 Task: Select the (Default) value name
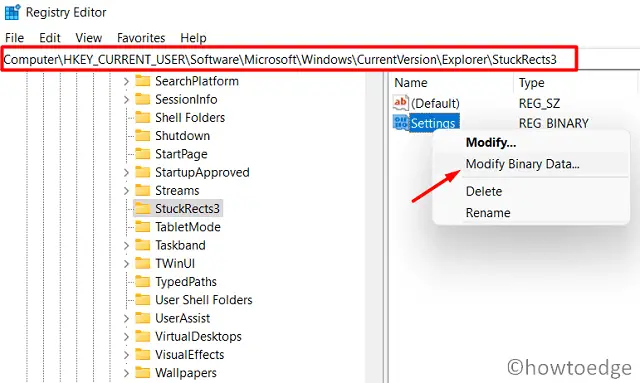click(435, 103)
